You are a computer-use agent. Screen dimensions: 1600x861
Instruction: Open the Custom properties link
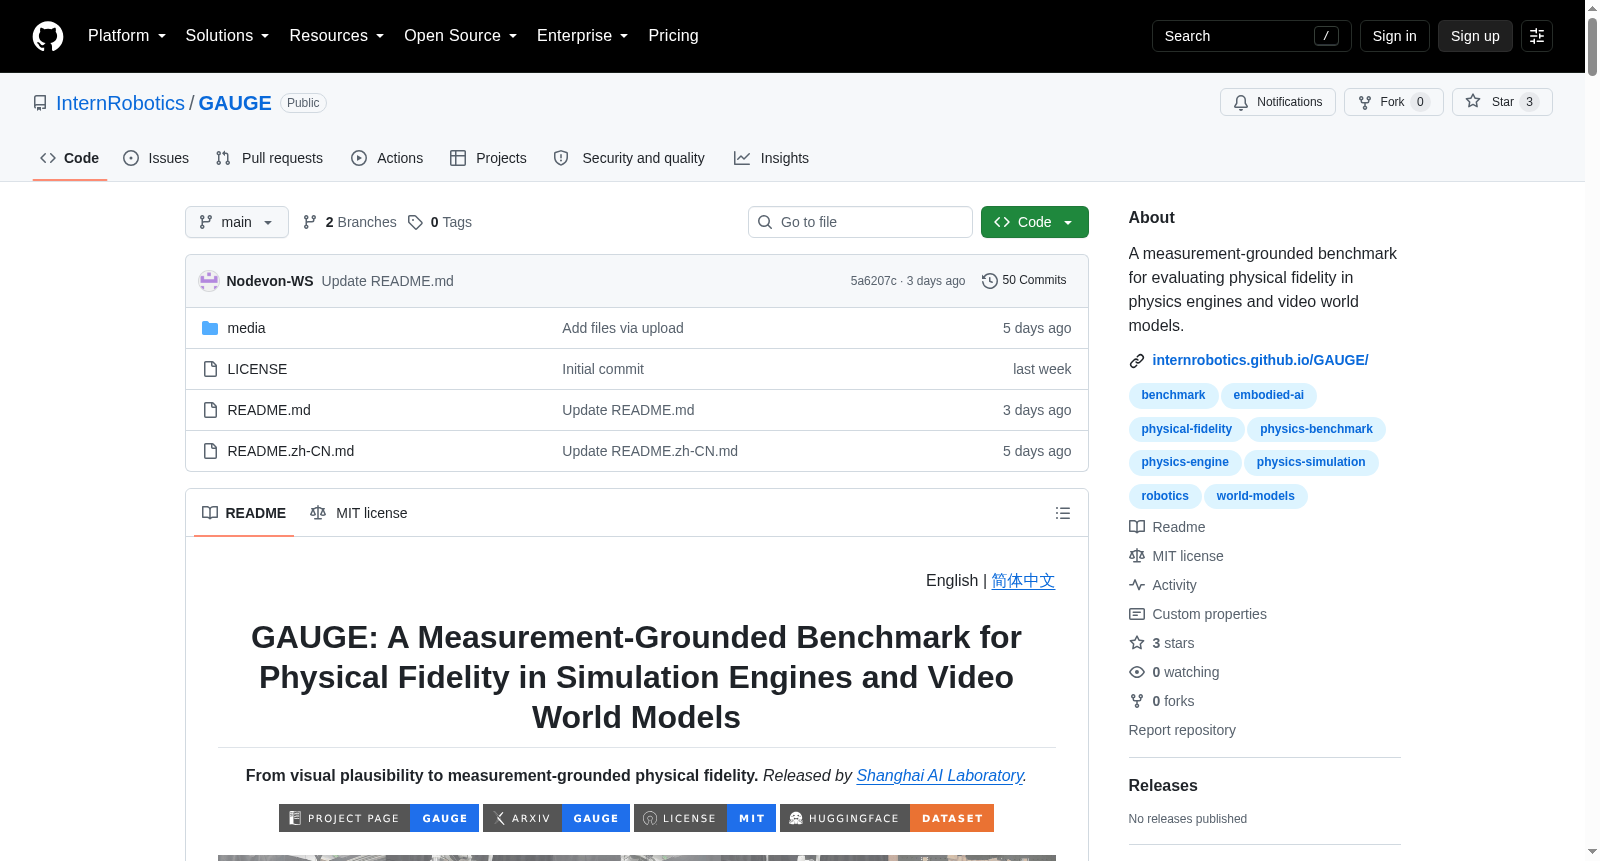pyautogui.click(x=1198, y=614)
